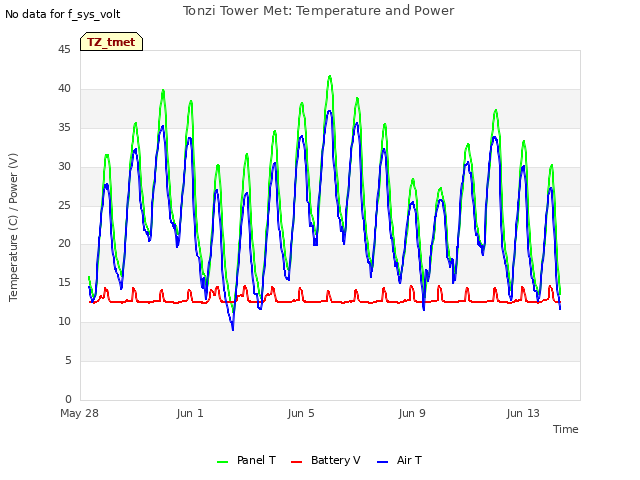The width and height of the screenshot is (640, 480).
Task: Toggle the Air T legend entry
Action: [x=399, y=460]
